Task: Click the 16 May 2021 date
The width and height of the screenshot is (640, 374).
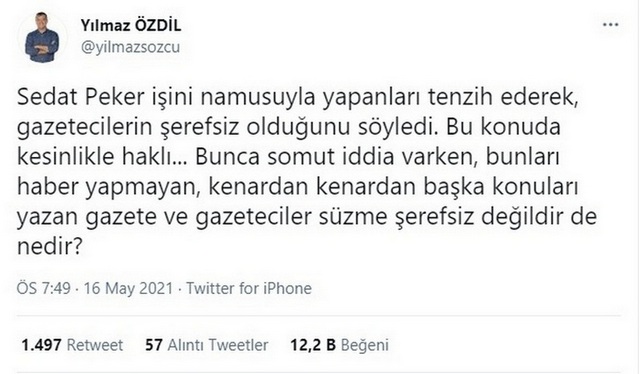Action: [128, 288]
